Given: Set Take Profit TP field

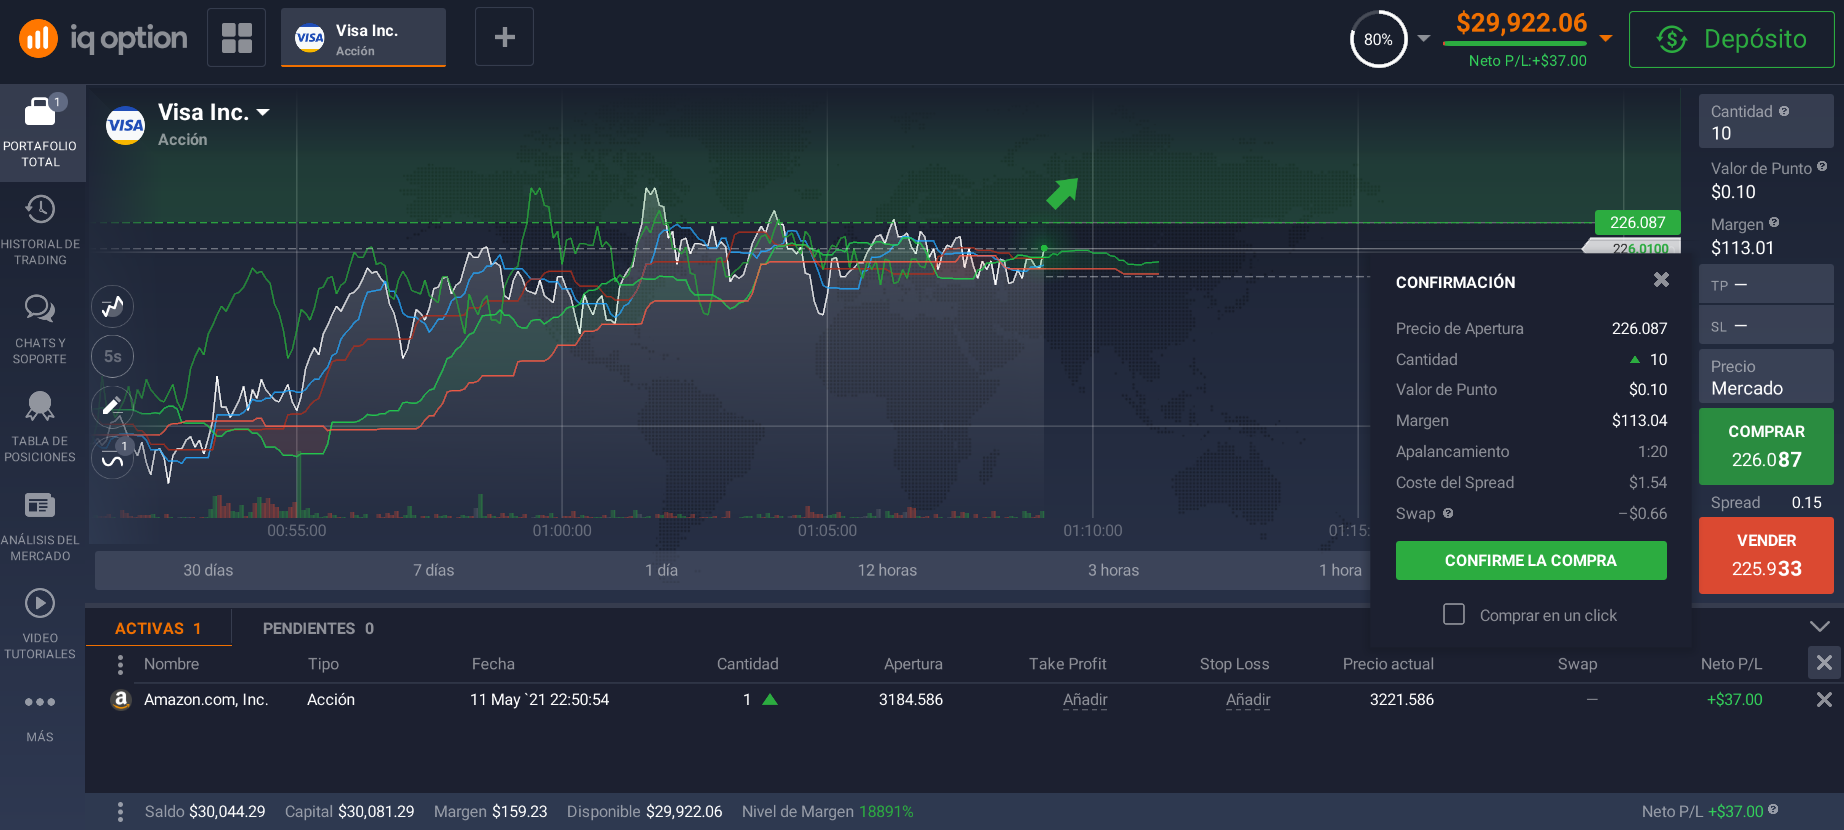Looking at the screenshot, I should (x=1766, y=285).
